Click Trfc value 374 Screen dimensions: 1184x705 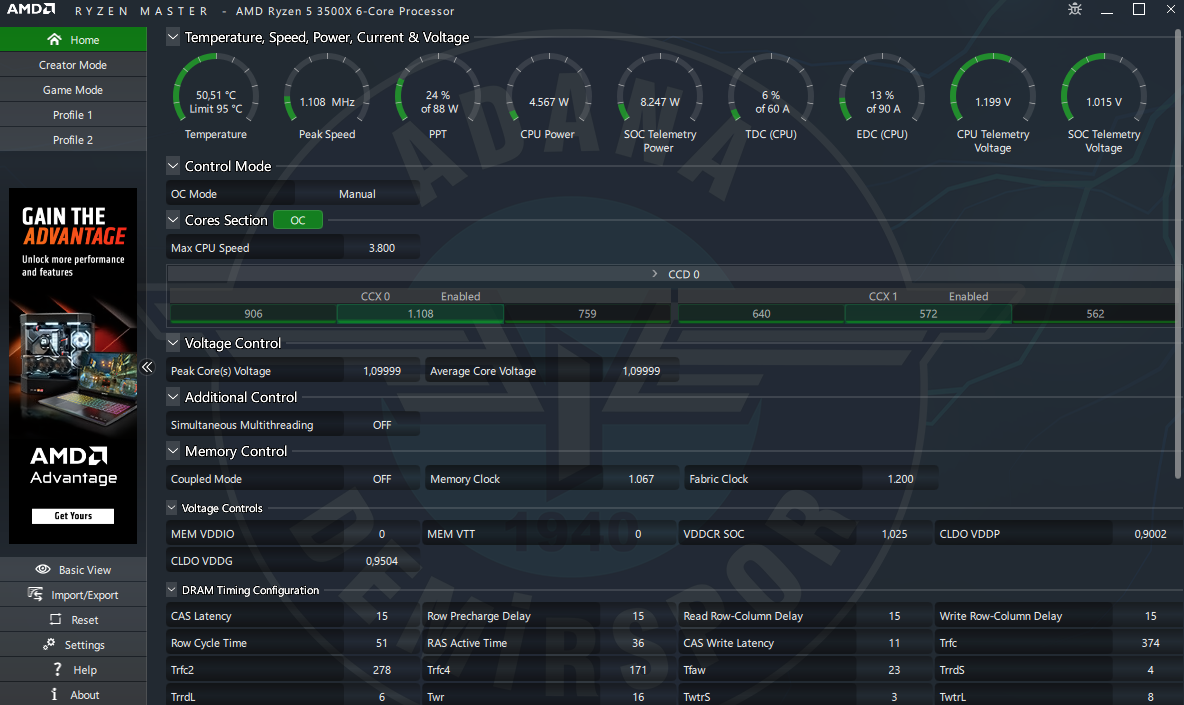(1150, 643)
